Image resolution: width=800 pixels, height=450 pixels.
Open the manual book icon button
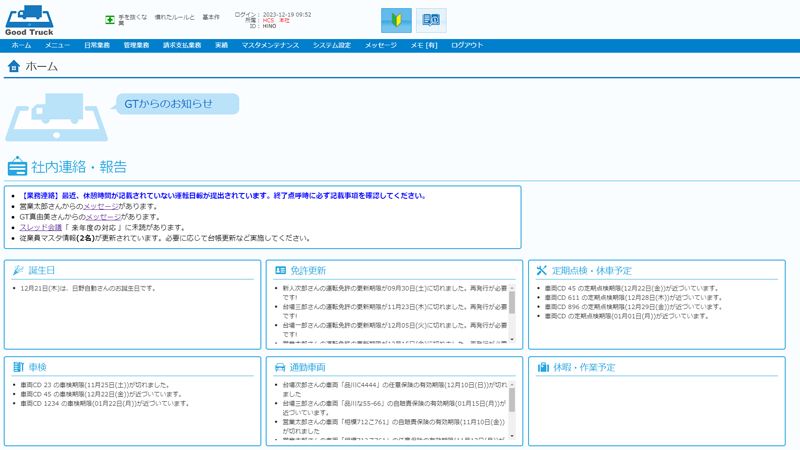coord(431,20)
